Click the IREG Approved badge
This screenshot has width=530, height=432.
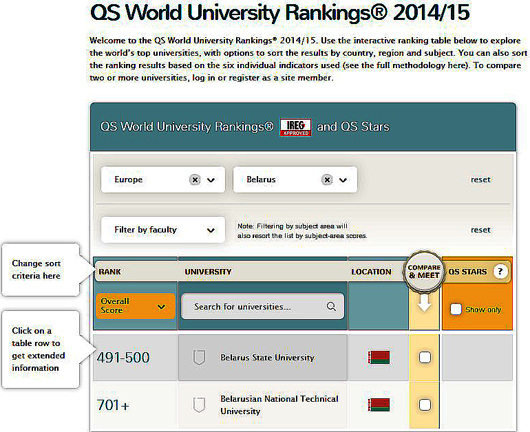[x=295, y=127]
